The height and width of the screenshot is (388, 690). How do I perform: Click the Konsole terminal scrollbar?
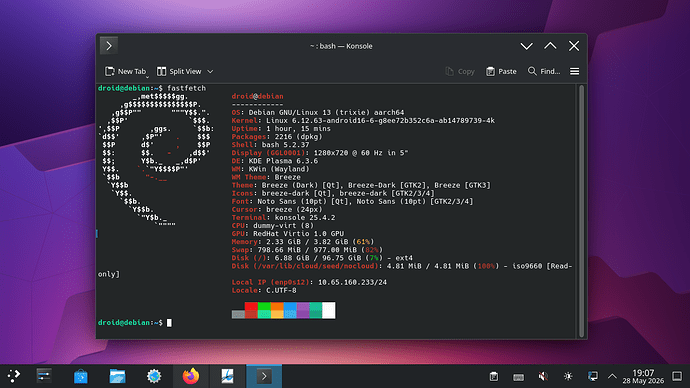click(x=581, y=211)
